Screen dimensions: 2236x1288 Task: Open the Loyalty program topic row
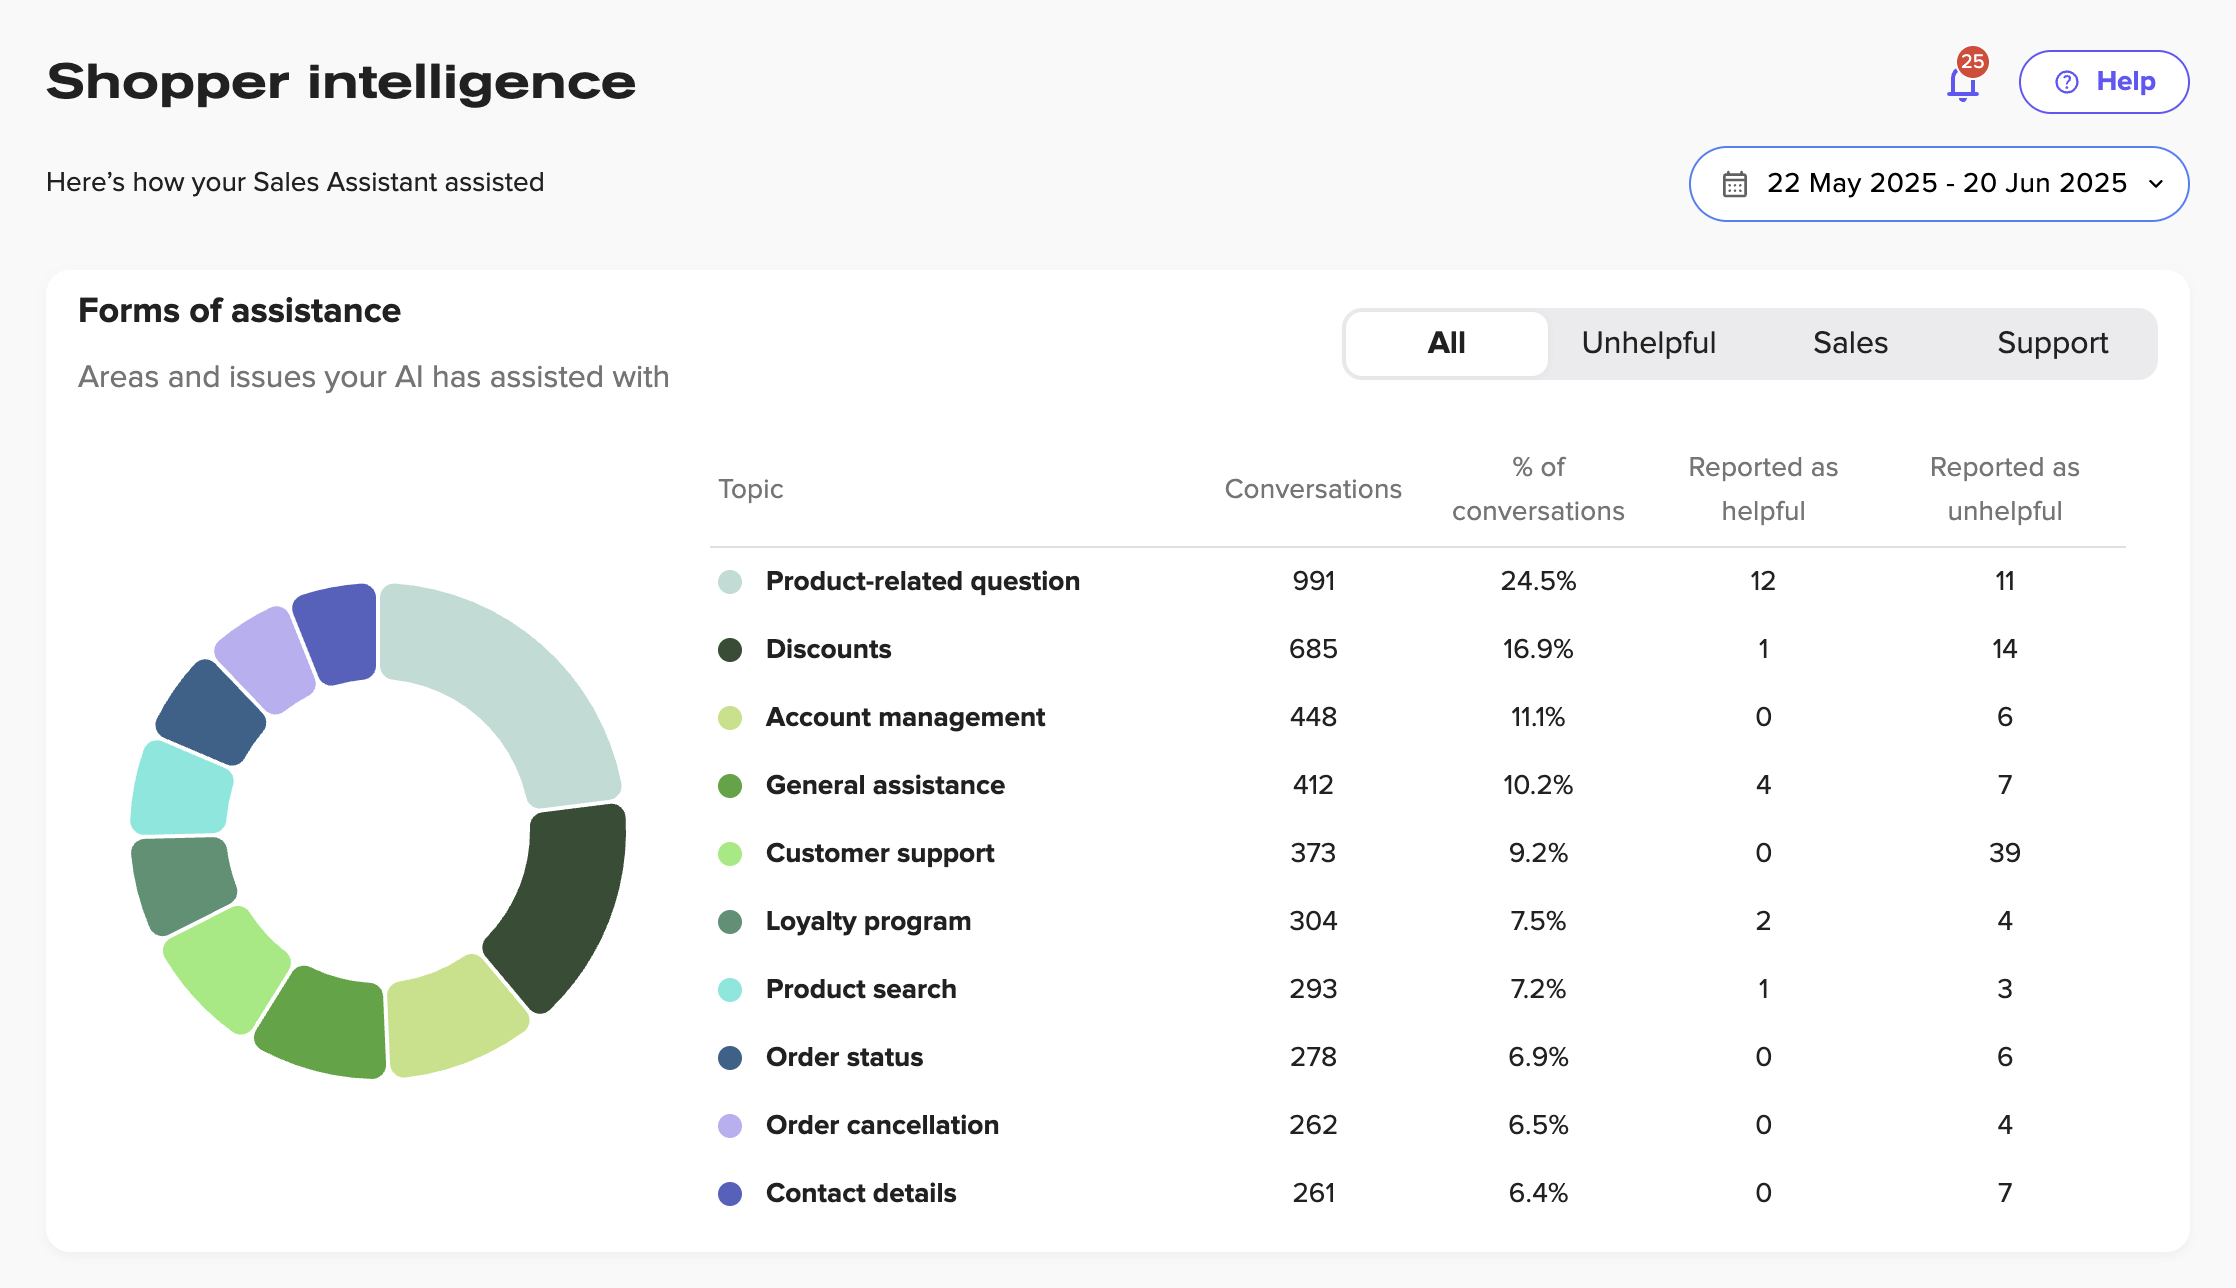[868, 922]
